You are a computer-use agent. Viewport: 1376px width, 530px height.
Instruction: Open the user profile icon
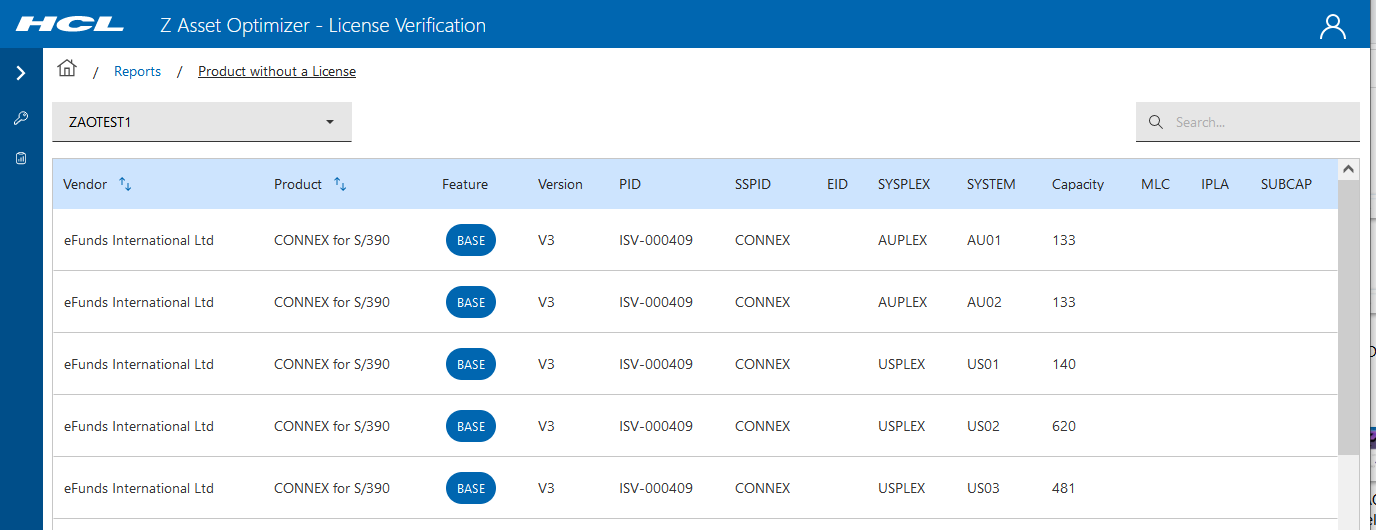click(x=1333, y=26)
